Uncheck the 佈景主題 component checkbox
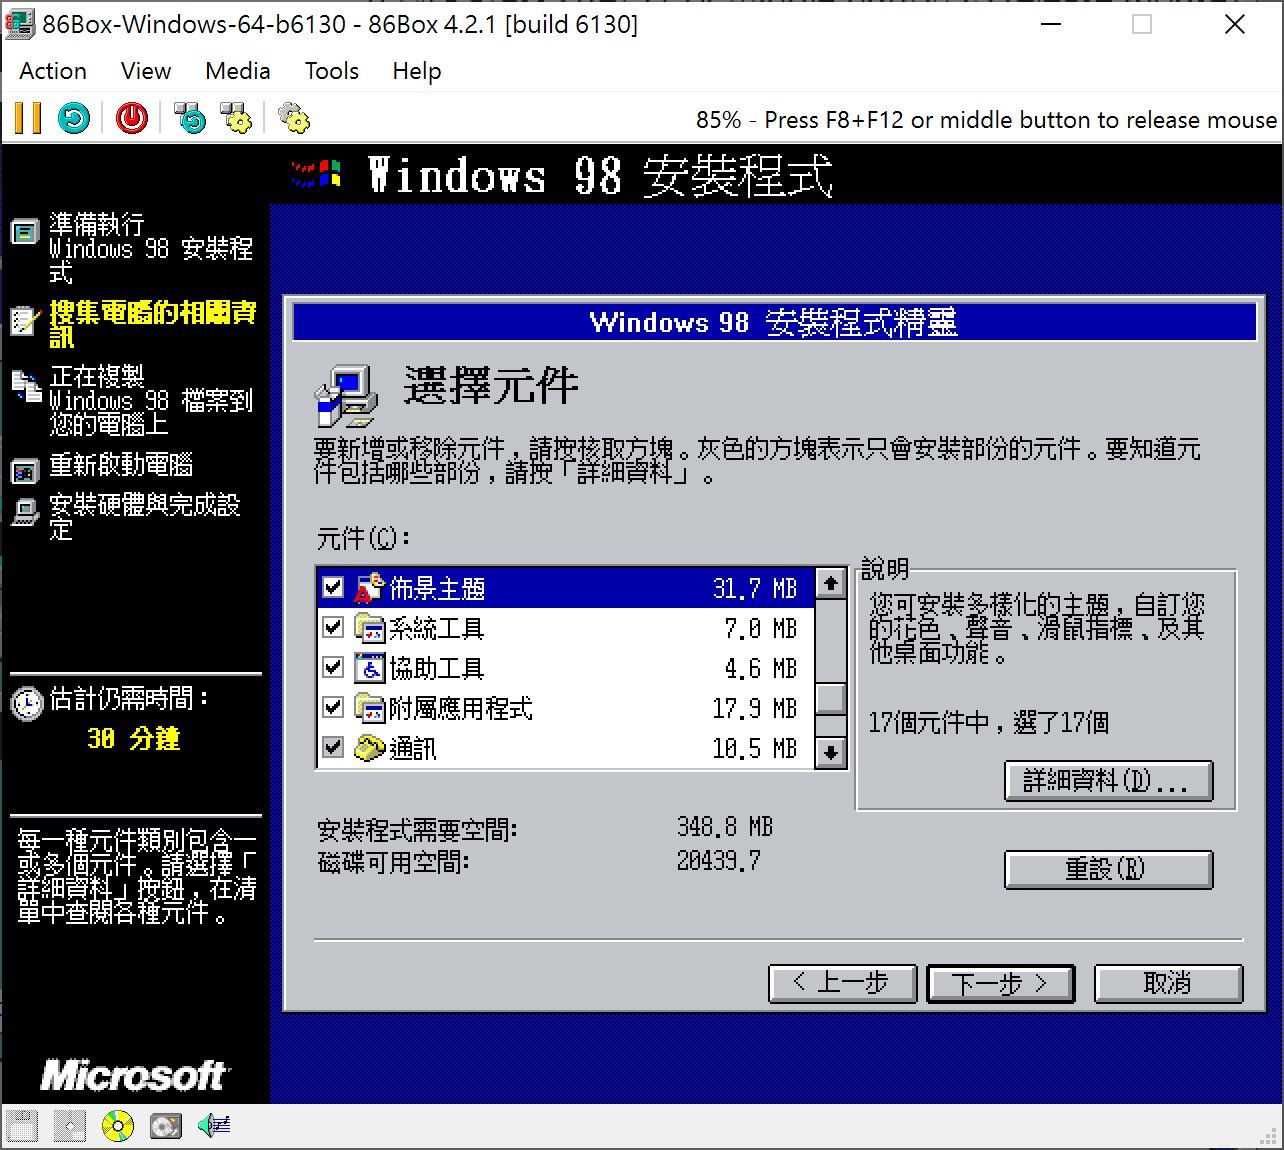1284x1150 pixels. tap(333, 588)
